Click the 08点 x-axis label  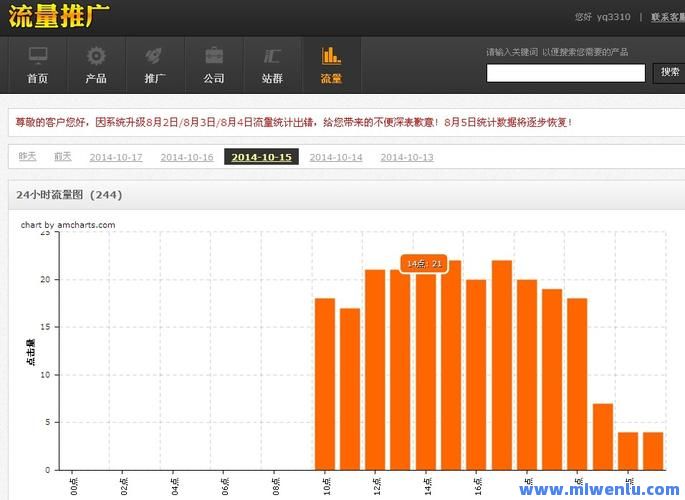(276, 486)
